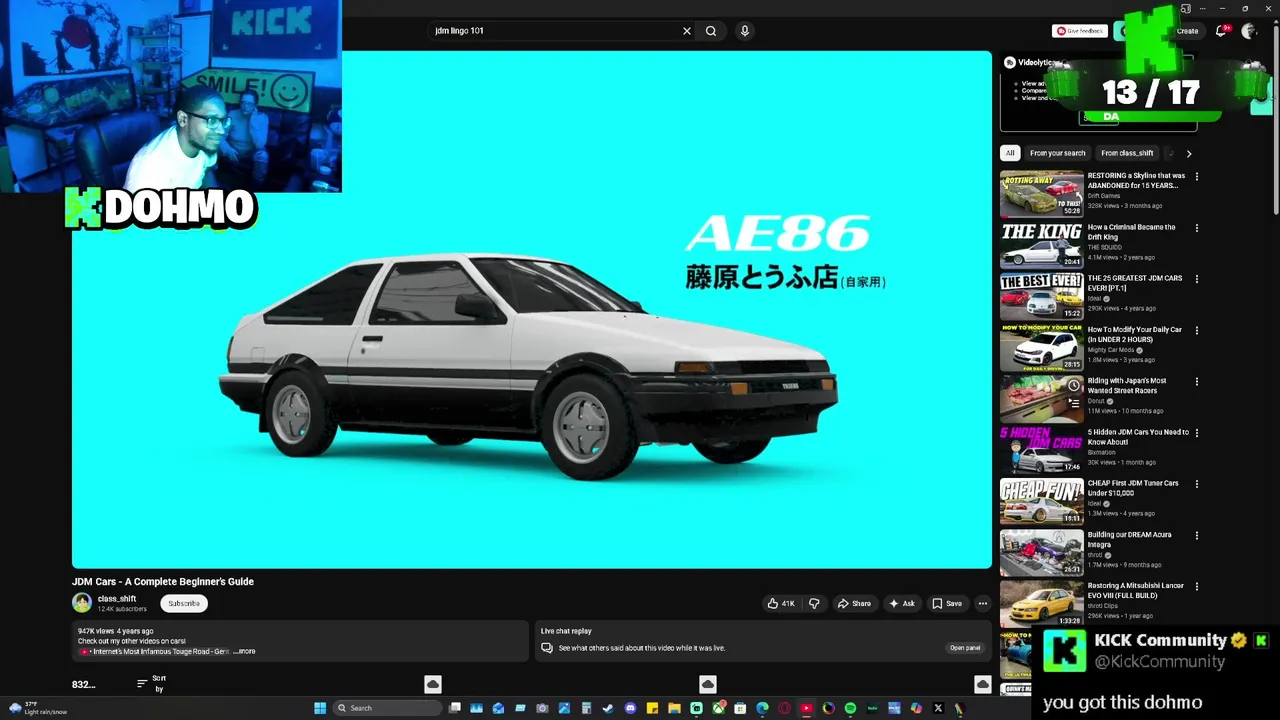Screen dimensions: 1280x720
Task: Click into the YouTube search field
Action: click(554, 31)
